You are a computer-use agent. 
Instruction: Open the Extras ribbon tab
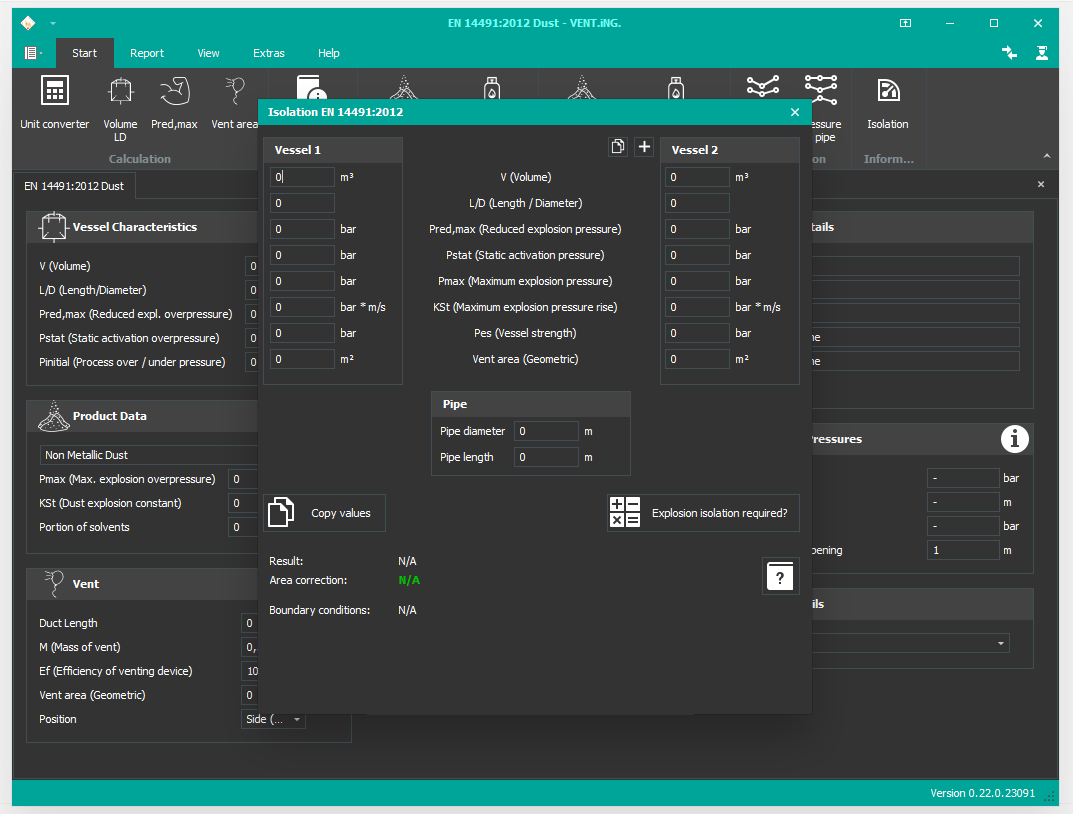click(269, 53)
